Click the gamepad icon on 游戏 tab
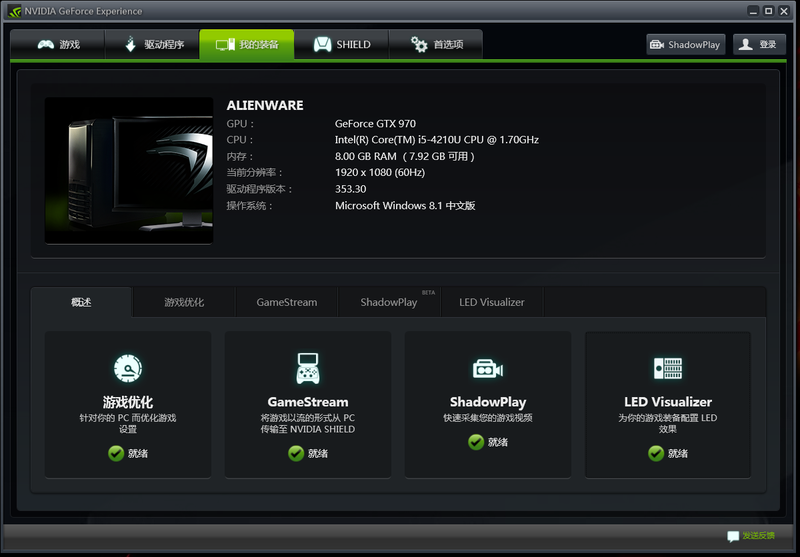The image size is (800, 557). [x=45, y=44]
